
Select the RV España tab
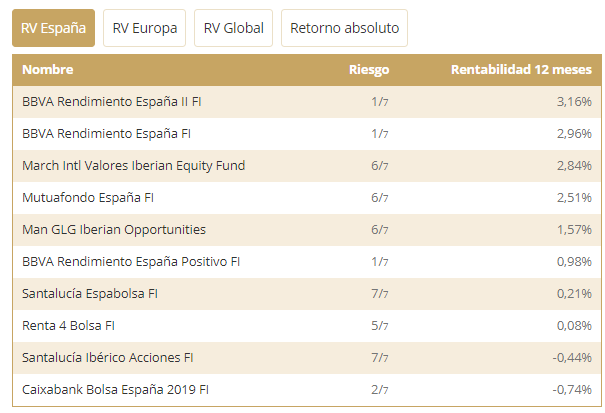point(53,28)
